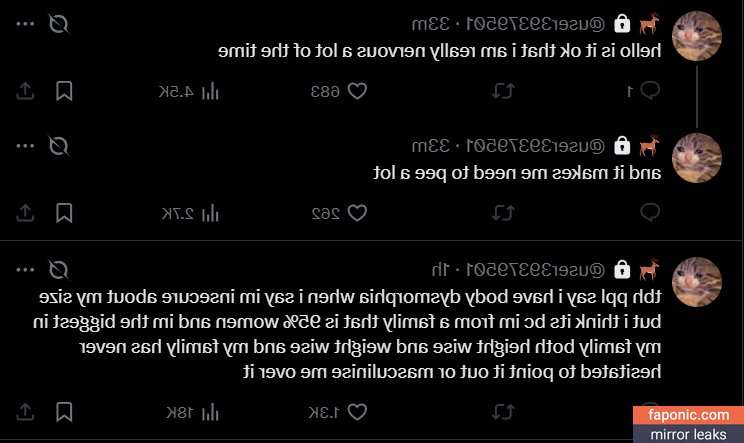
Task: Open more options on the "really nervous" tweet
Action: (x=25, y=23)
